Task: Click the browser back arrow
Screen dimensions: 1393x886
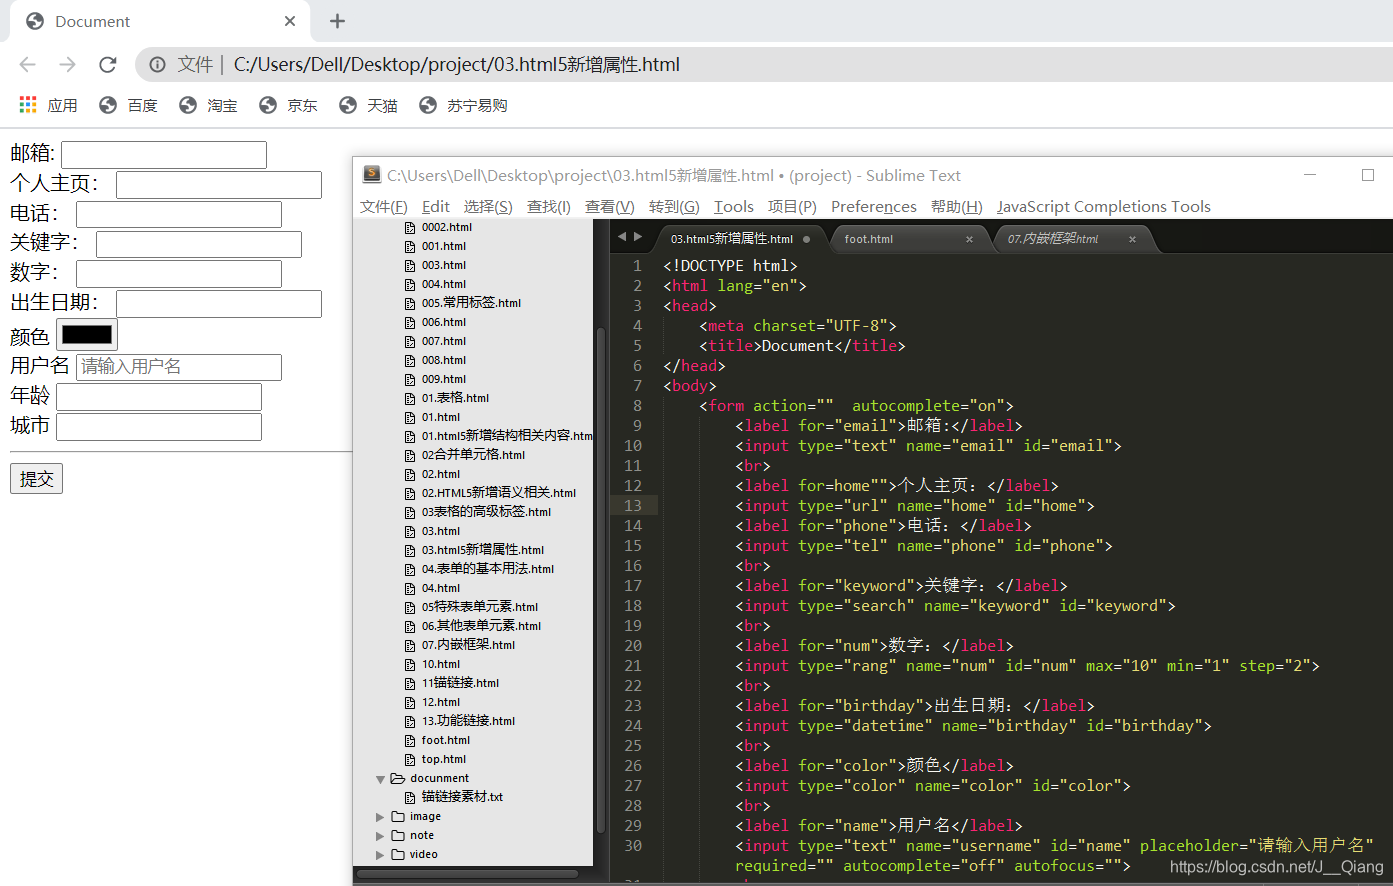Action: 27,65
